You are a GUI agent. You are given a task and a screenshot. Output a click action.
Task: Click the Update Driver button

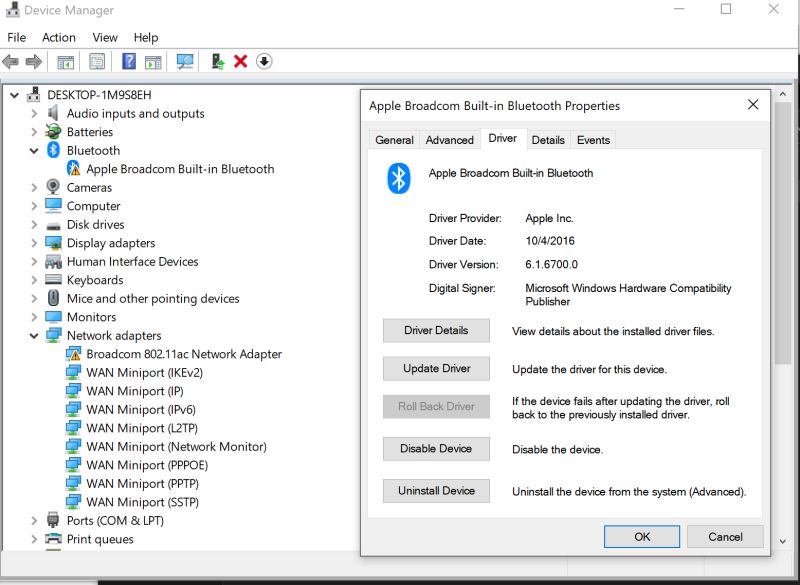click(436, 368)
